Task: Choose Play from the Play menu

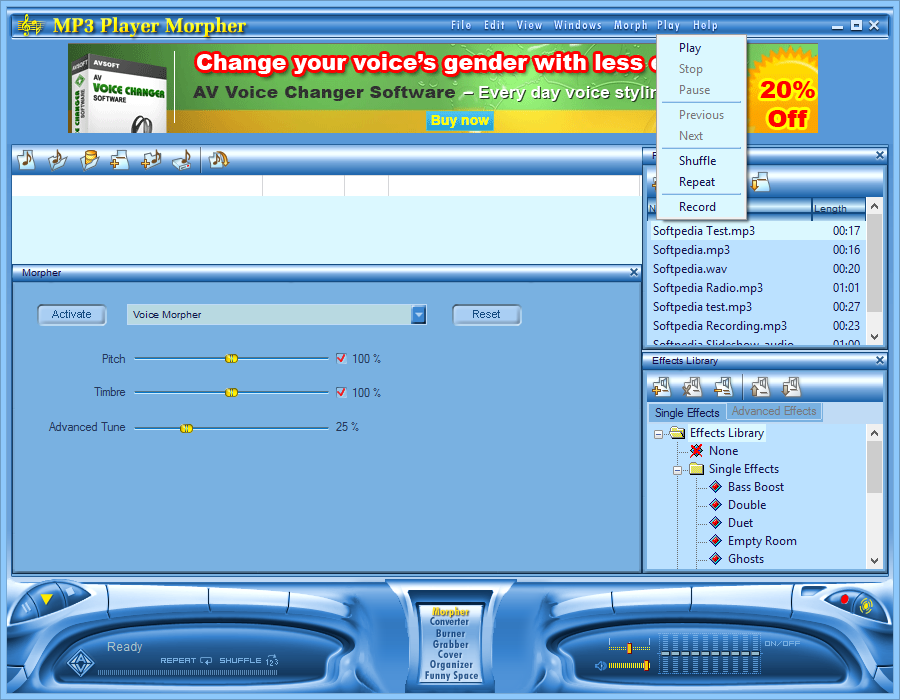Action: click(x=701, y=48)
